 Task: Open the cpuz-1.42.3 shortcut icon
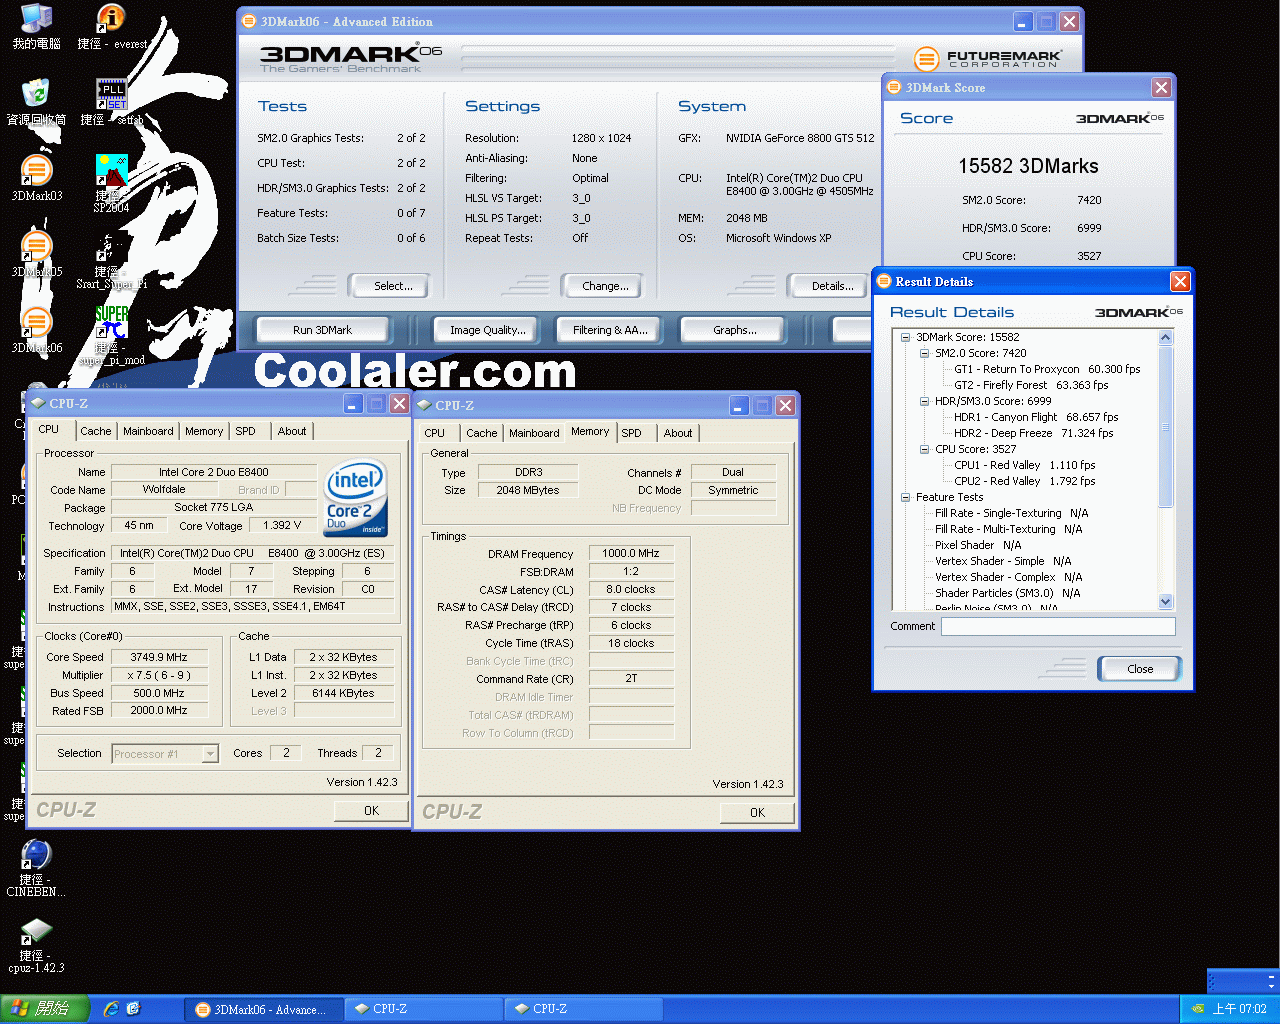[x=36, y=945]
